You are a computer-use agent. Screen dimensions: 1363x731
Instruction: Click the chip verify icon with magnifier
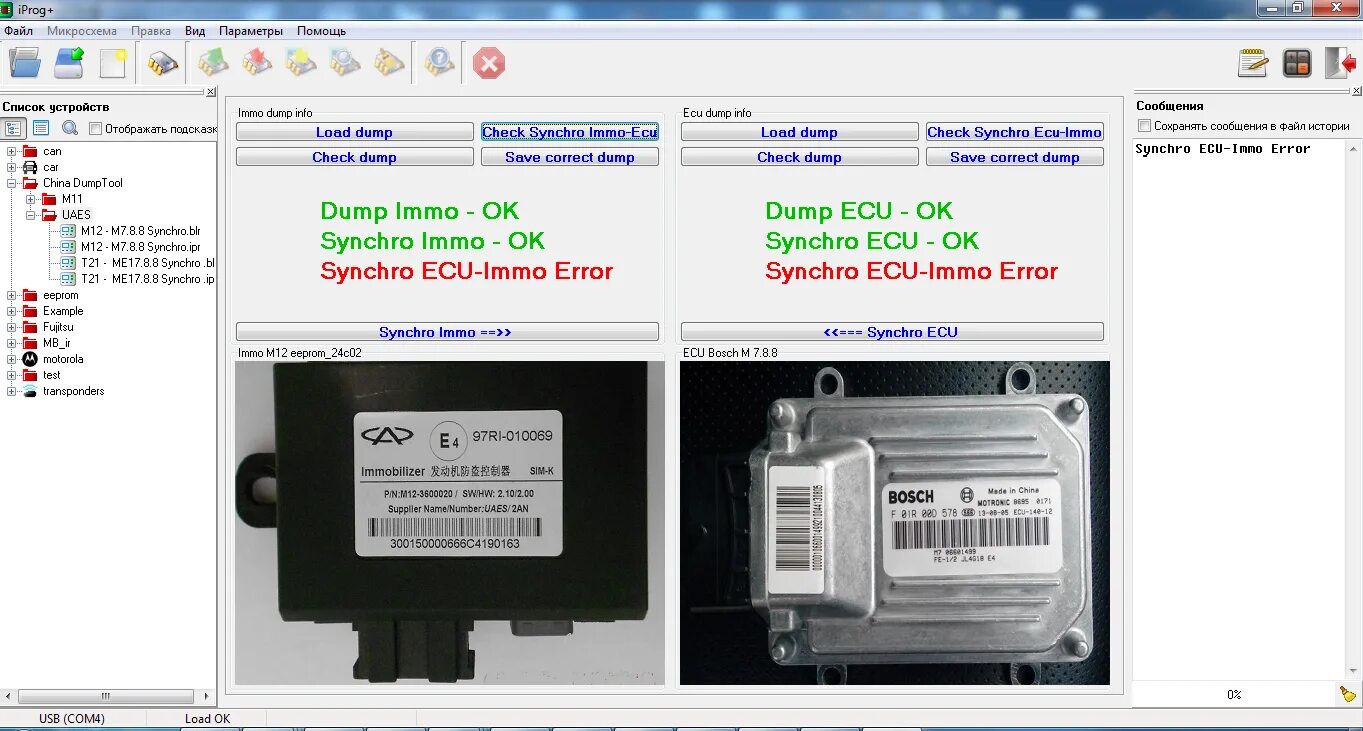click(x=345, y=63)
